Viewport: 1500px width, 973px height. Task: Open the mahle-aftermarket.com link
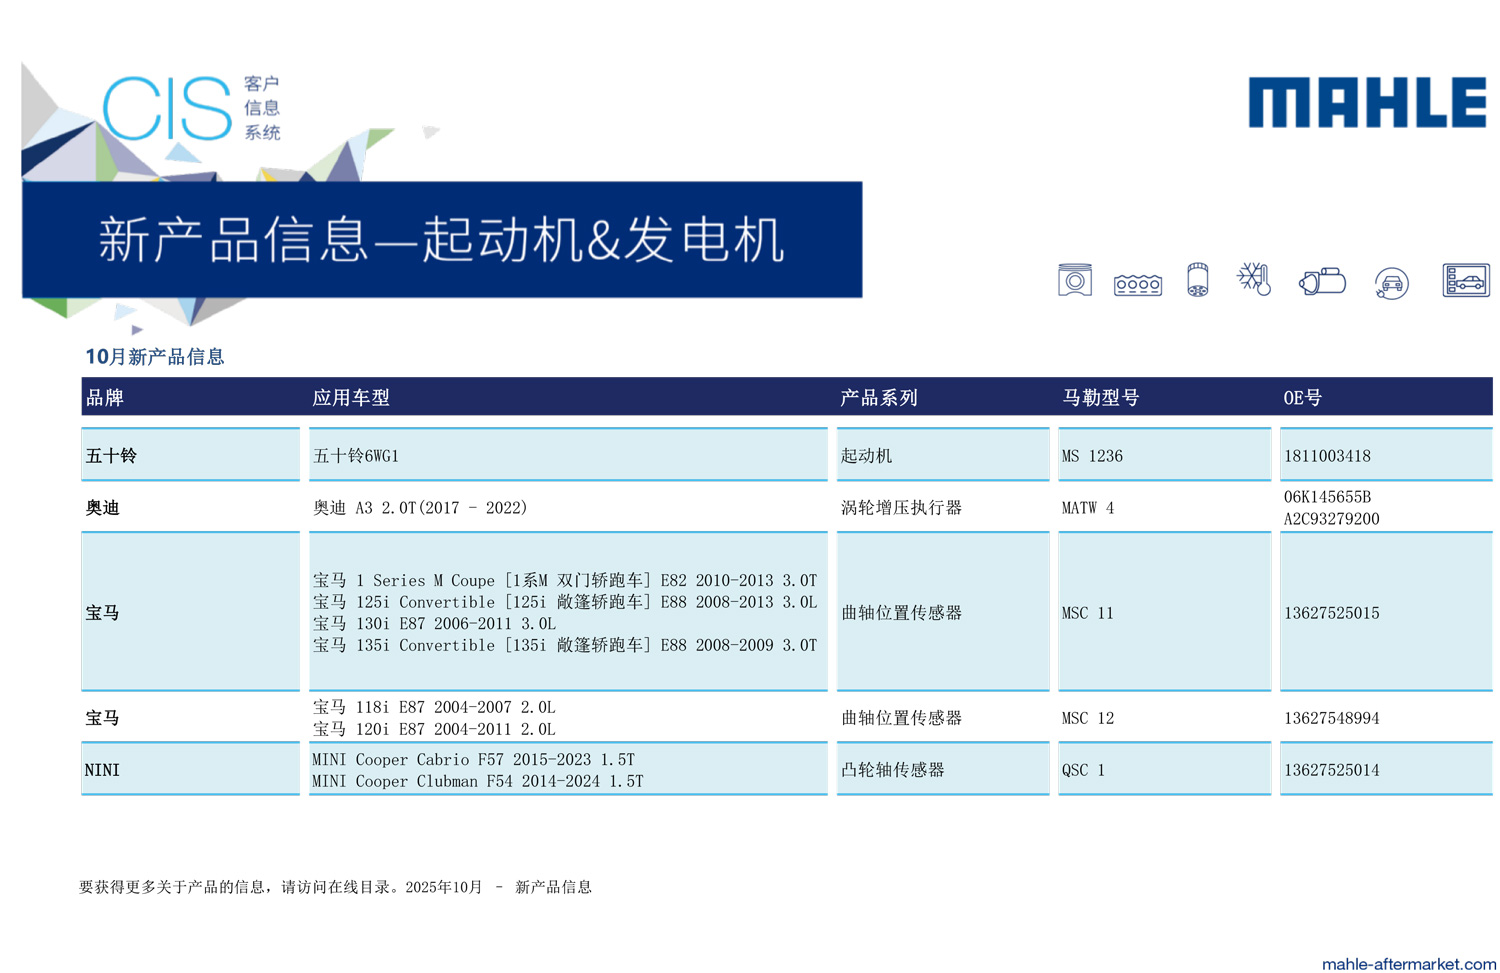(x=1408, y=963)
